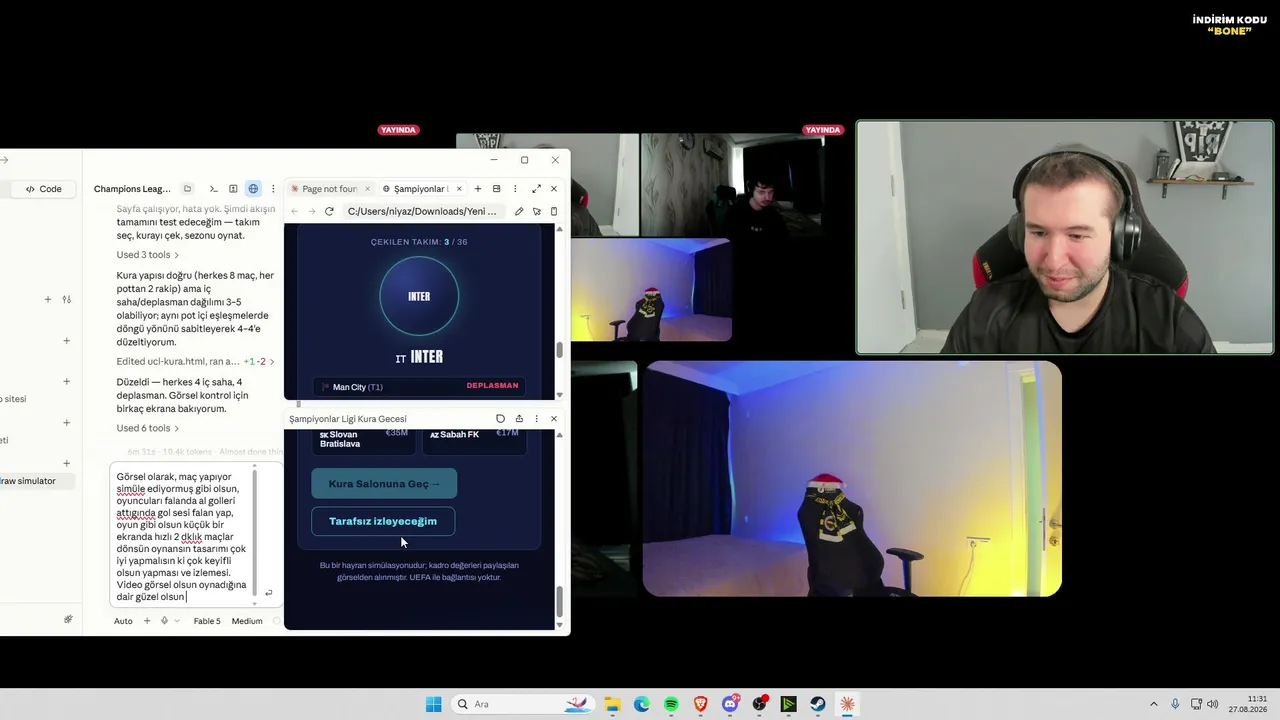The image size is (1280, 720).
Task: Open the taskbar clock showing 11:31
Action: pyautogui.click(x=1248, y=704)
